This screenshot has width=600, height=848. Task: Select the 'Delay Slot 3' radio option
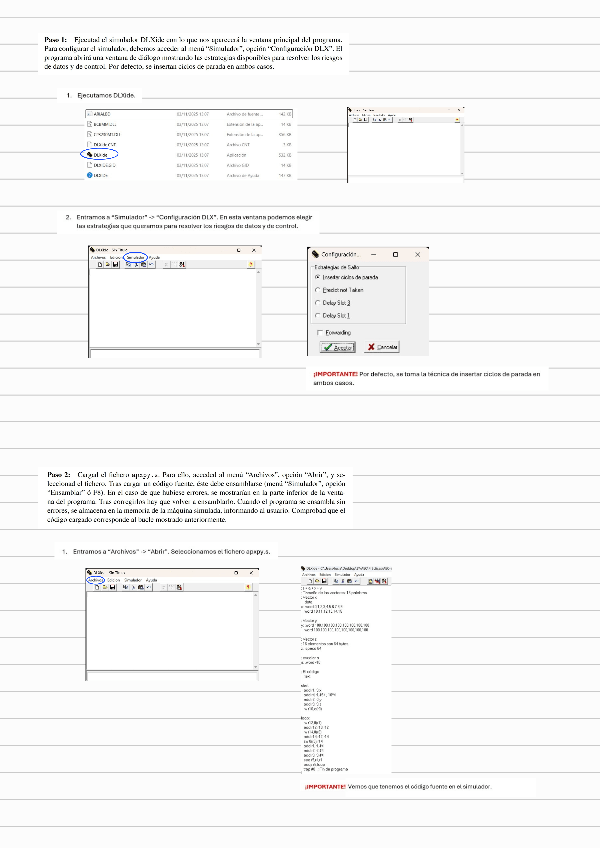click(317, 302)
